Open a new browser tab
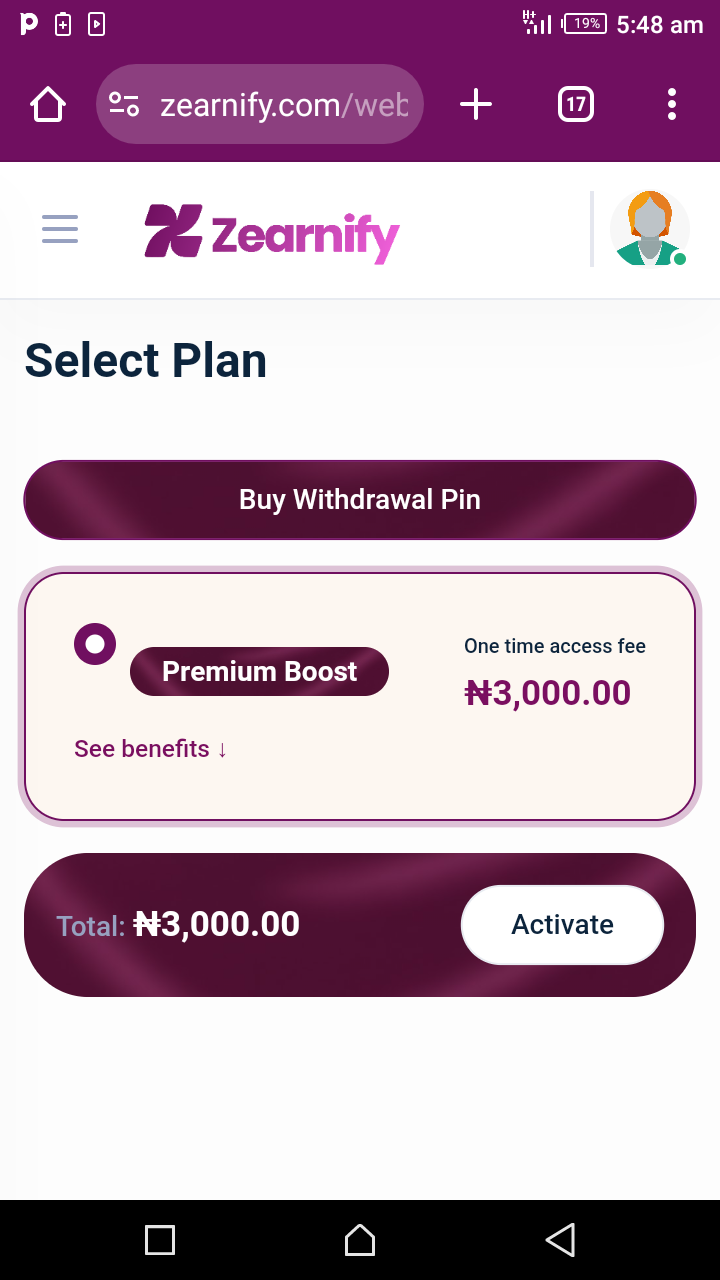Viewport: 720px width, 1280px height. pyautogui.click(x=476, y=104)
